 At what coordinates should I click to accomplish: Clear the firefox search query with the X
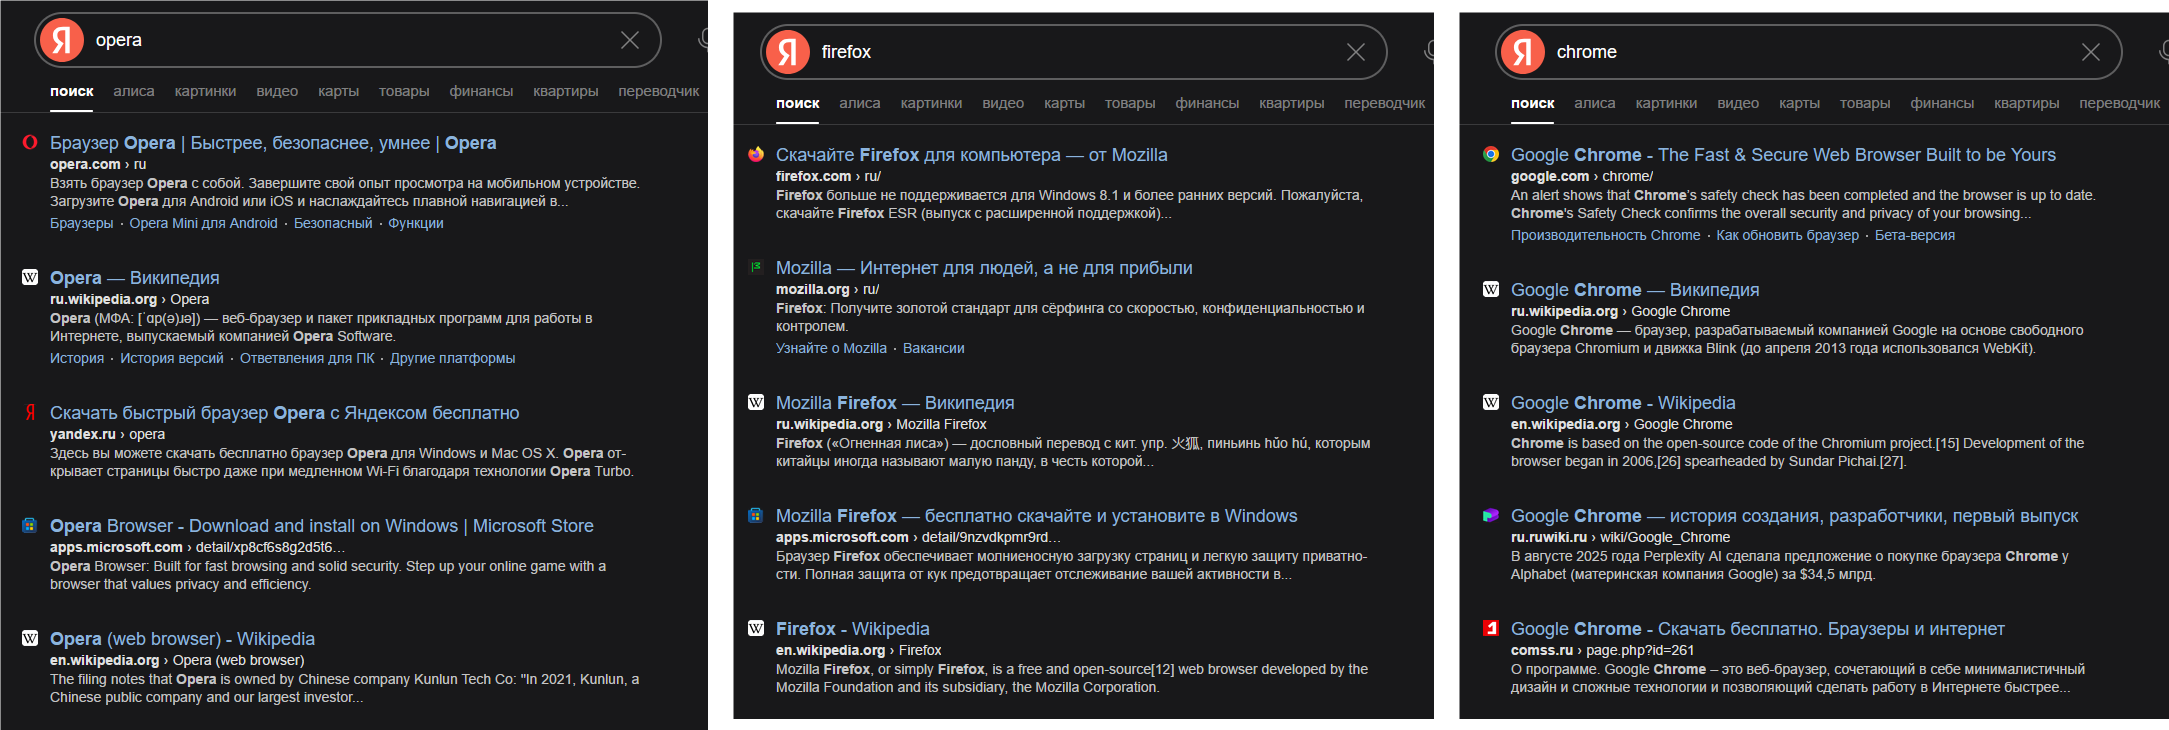[1356, 52]
